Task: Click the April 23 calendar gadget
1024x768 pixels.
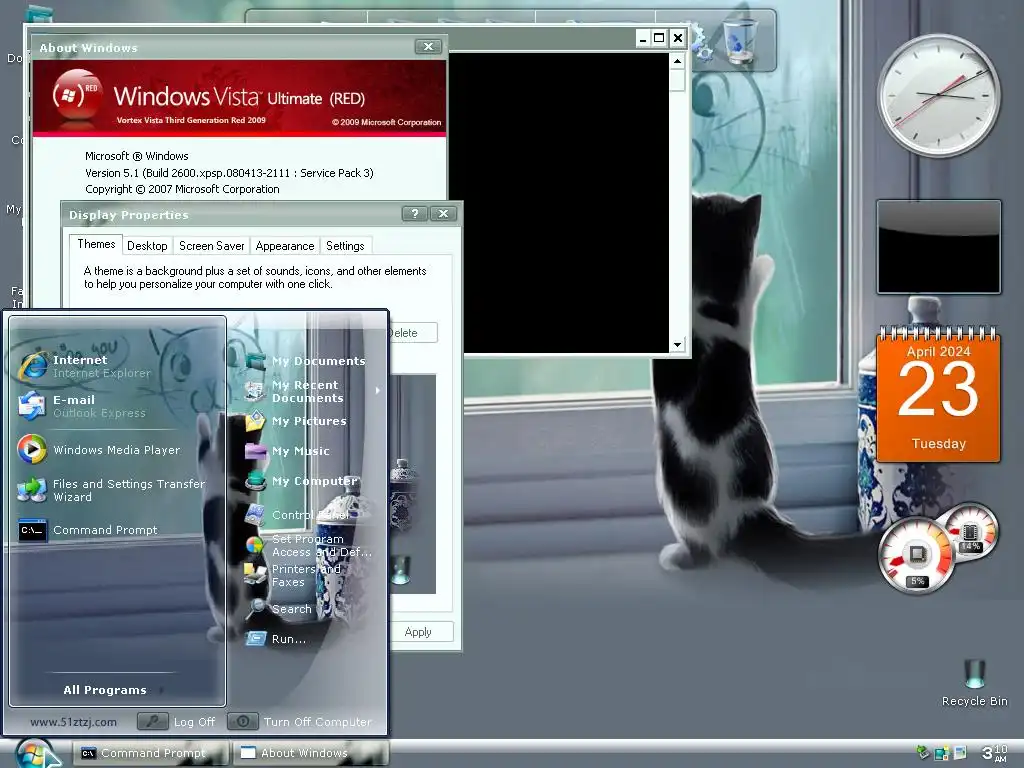Action: click(x=938, y=394)
